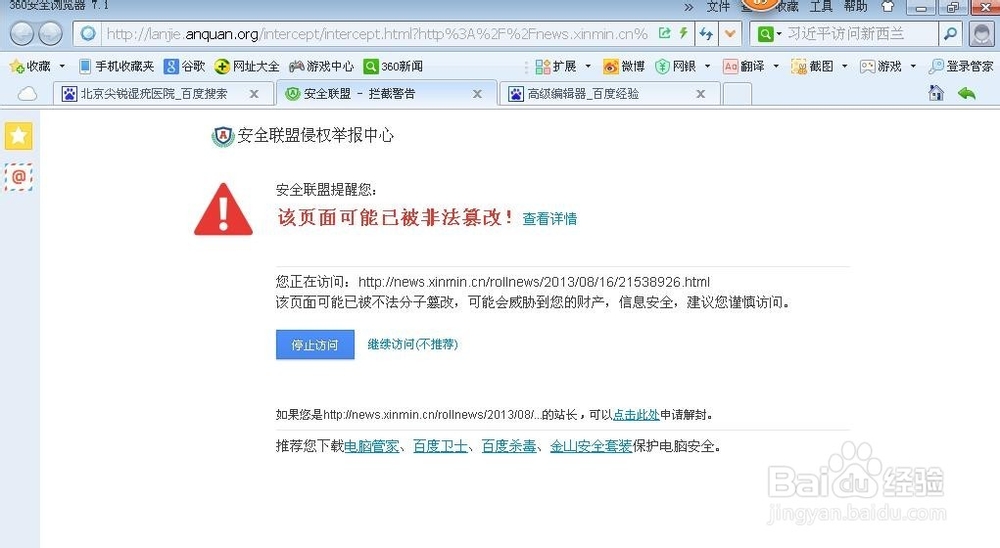Image resolution: width=1000 pixels, height=548 pixels.
Task: Open the 帮助 menu
Action: pyautogui.click(x=855, y=6)
